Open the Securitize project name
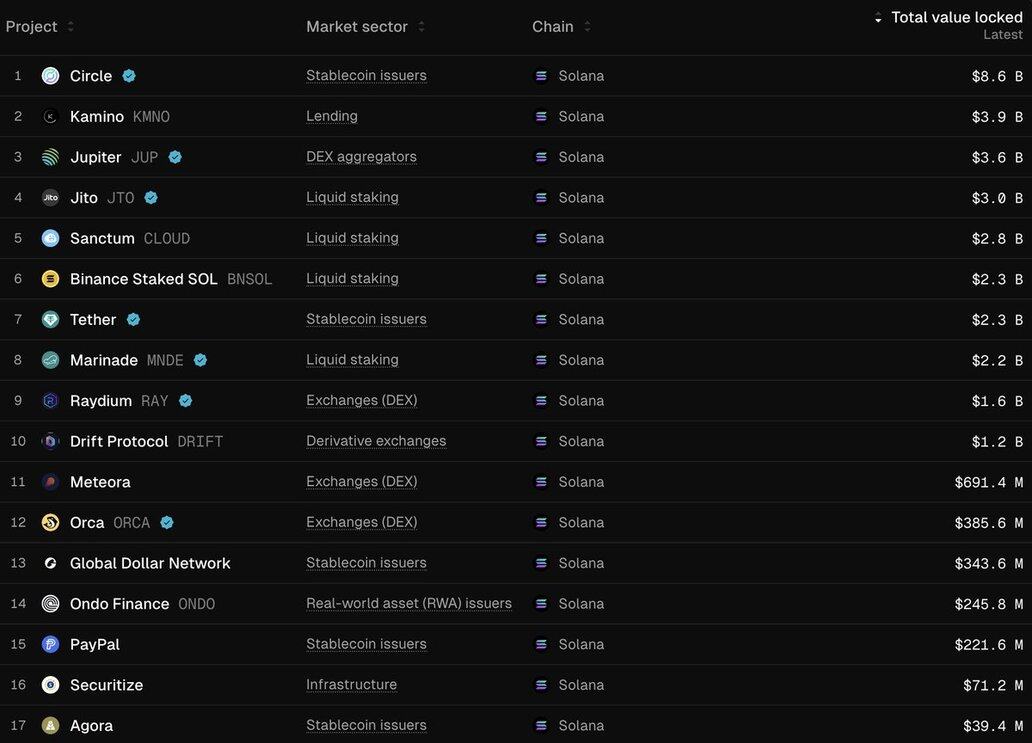This screenshot has height=743, width=1032. tap(107, 685)
